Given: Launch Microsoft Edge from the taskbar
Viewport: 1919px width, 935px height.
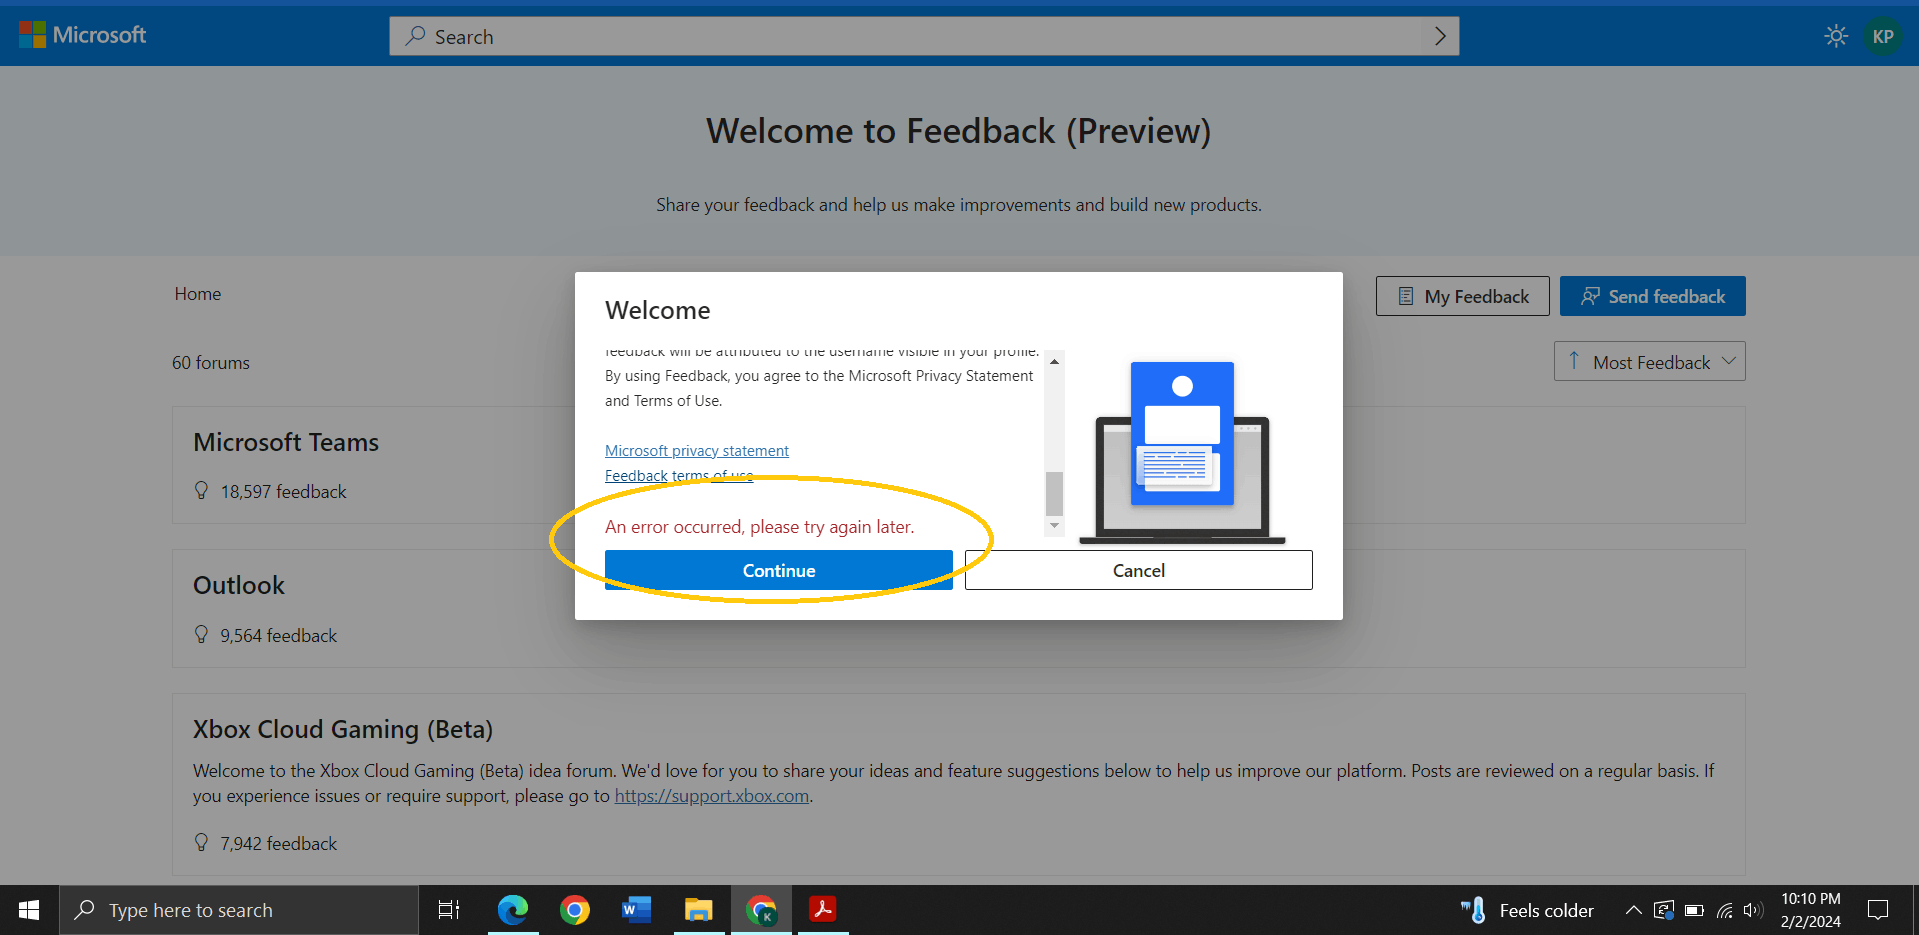Looking at the screenshot, I should pos(513,910).
